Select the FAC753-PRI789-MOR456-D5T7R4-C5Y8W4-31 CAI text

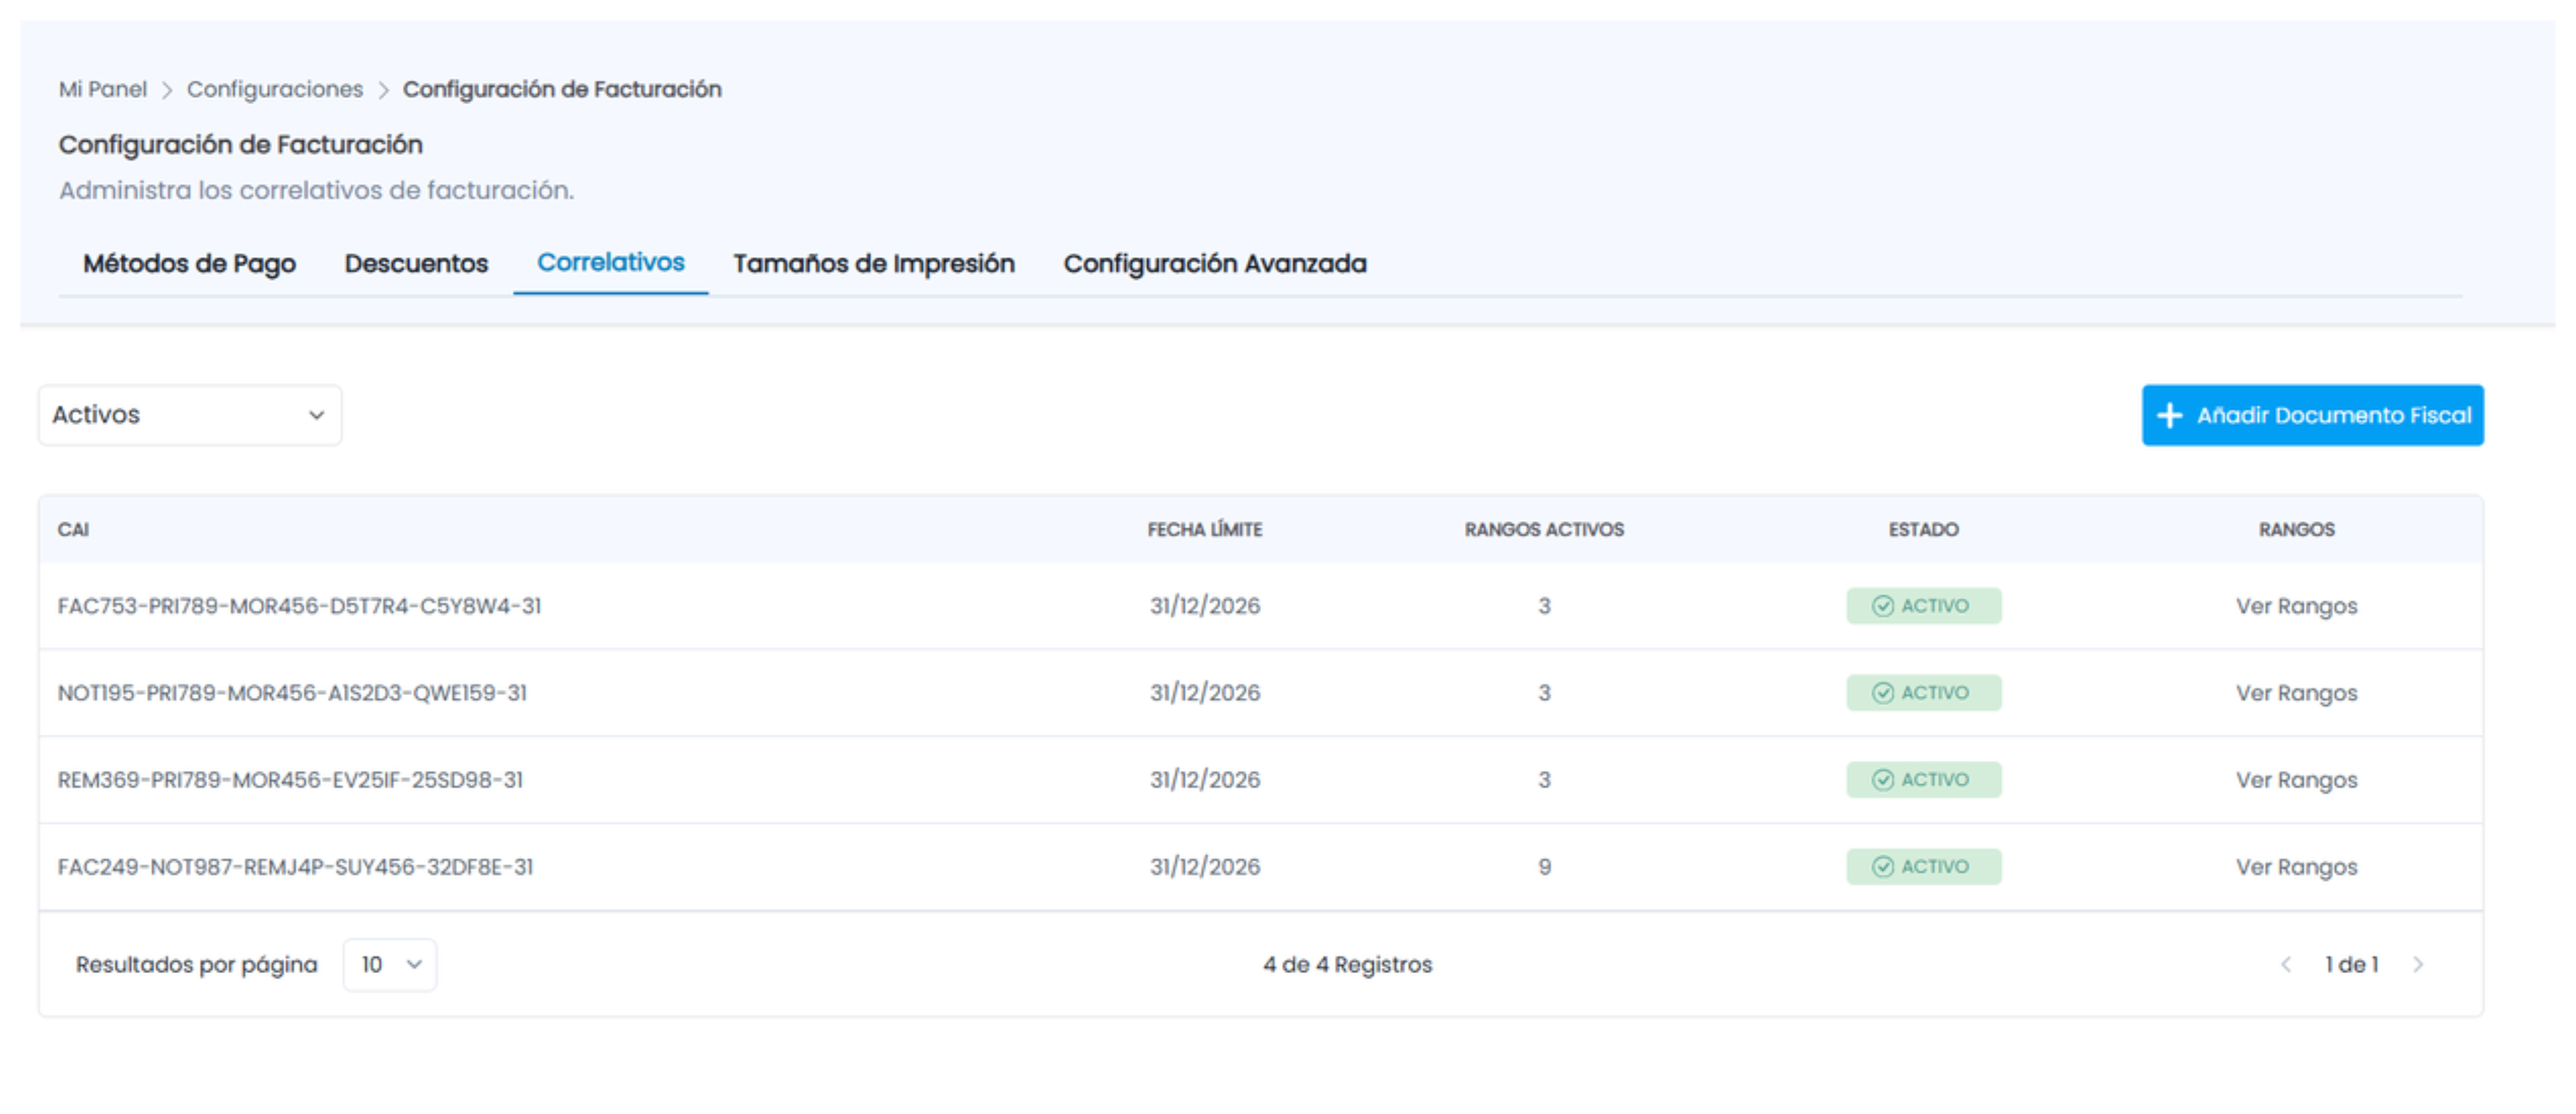click(299, 606)
